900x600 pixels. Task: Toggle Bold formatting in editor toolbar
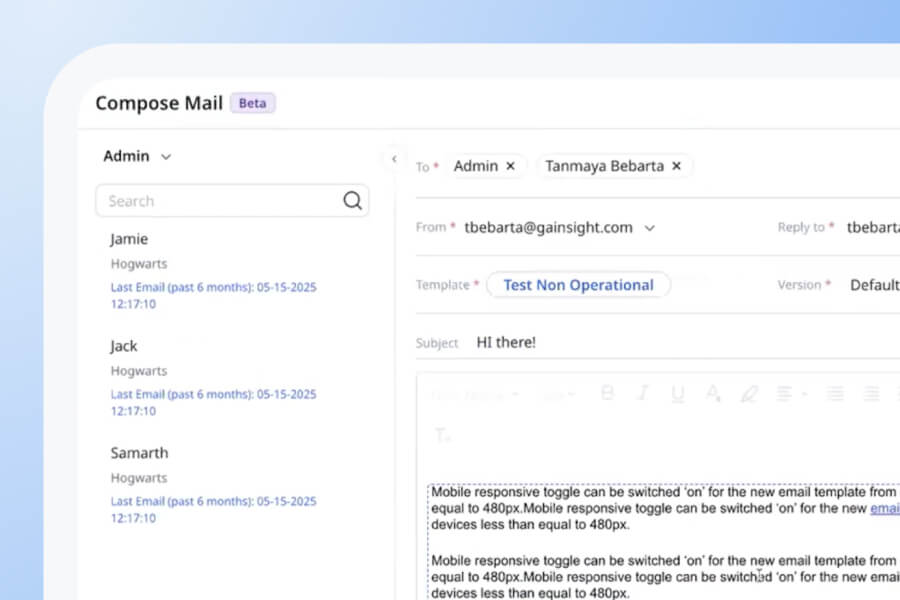pos(607,393)
